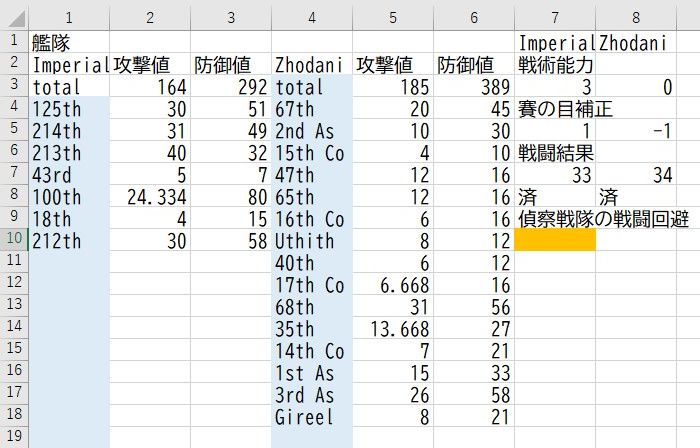Viewport: 700px width, 448px height.
Task: Click Zhodani total defense value 389
Action: coord(474,86)
